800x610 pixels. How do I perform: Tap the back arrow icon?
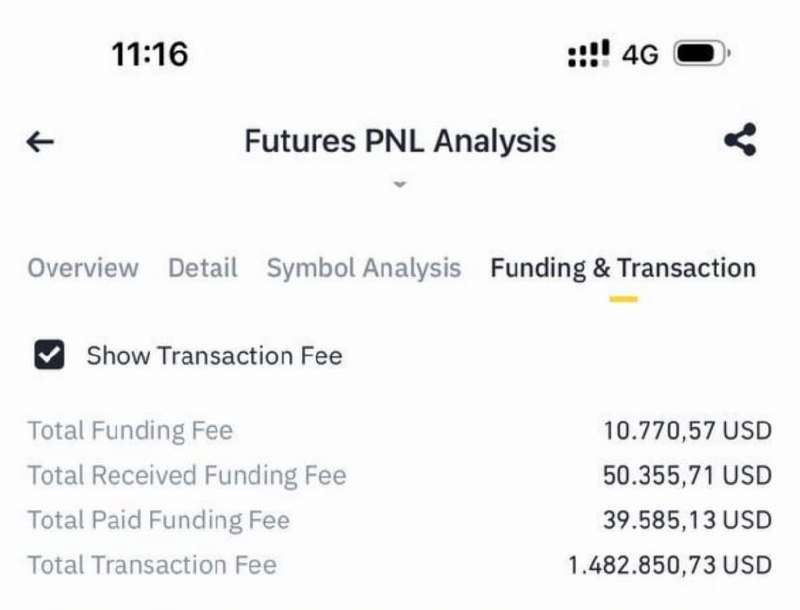click(x=40, y=142)
